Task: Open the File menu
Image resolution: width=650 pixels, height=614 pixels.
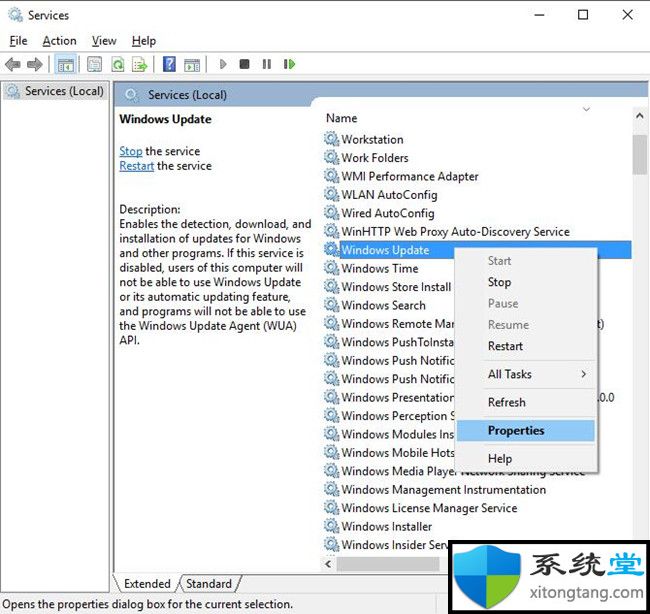Action: (18, 41)
